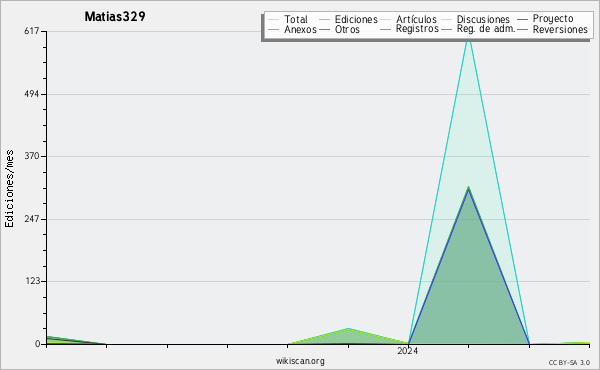Click the 'Artículos' legend label
This screenshot has width=600, height=370.
pyautogui.click(x=416, y=19)
